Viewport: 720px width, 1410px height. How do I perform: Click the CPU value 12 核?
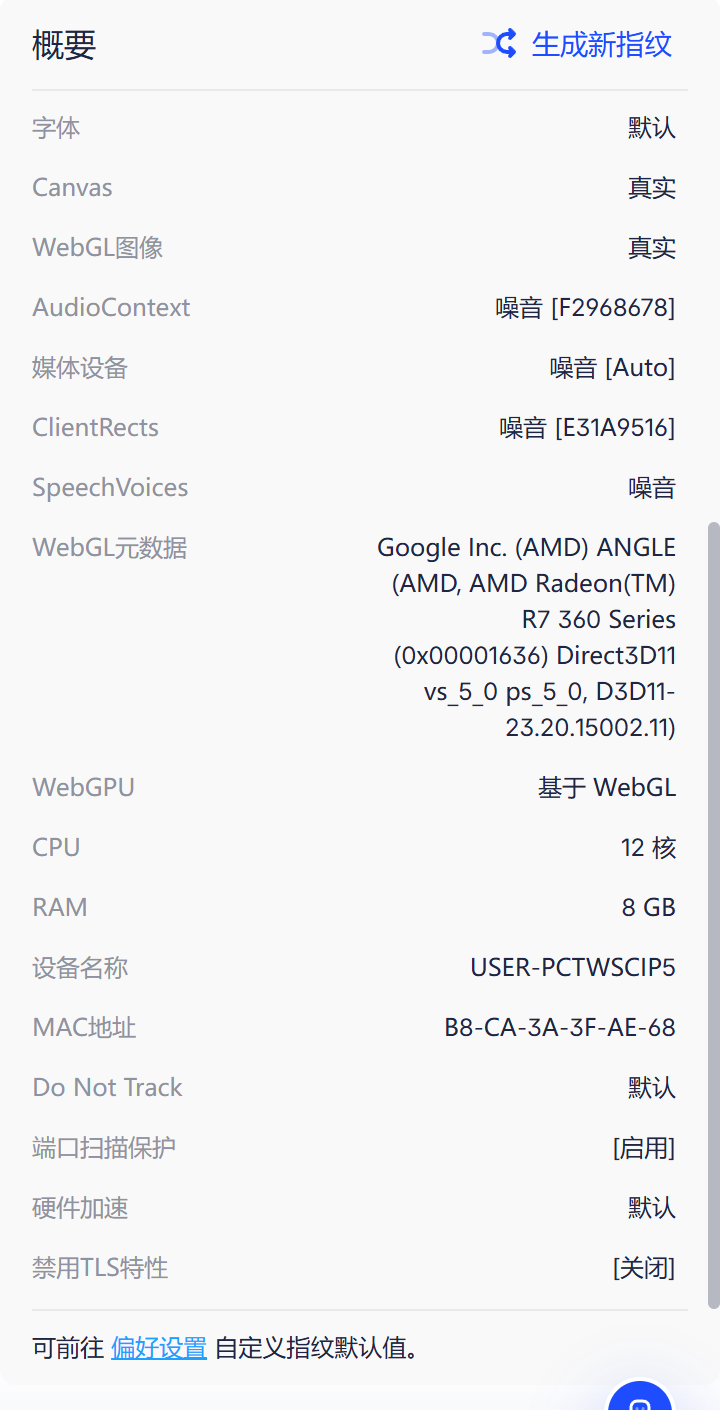pyautogui.click(x=648, y=848)
